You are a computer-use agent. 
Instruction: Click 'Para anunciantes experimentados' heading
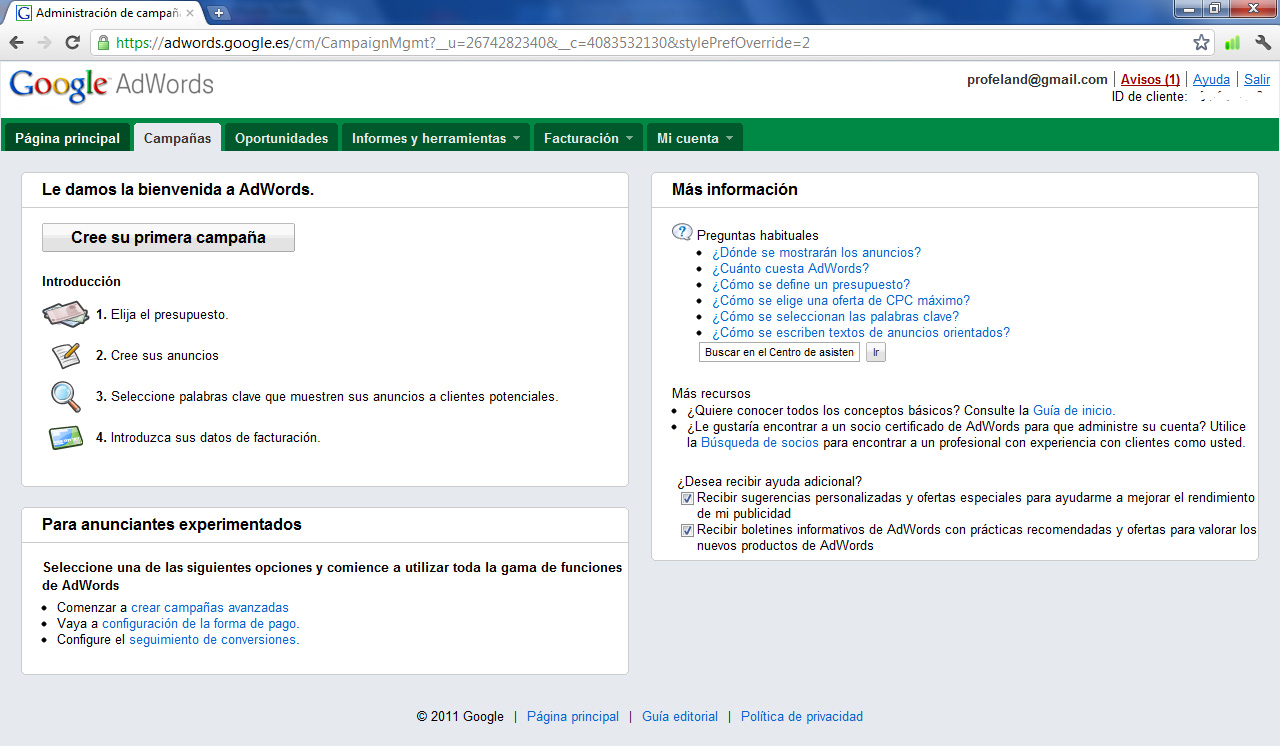172,524
